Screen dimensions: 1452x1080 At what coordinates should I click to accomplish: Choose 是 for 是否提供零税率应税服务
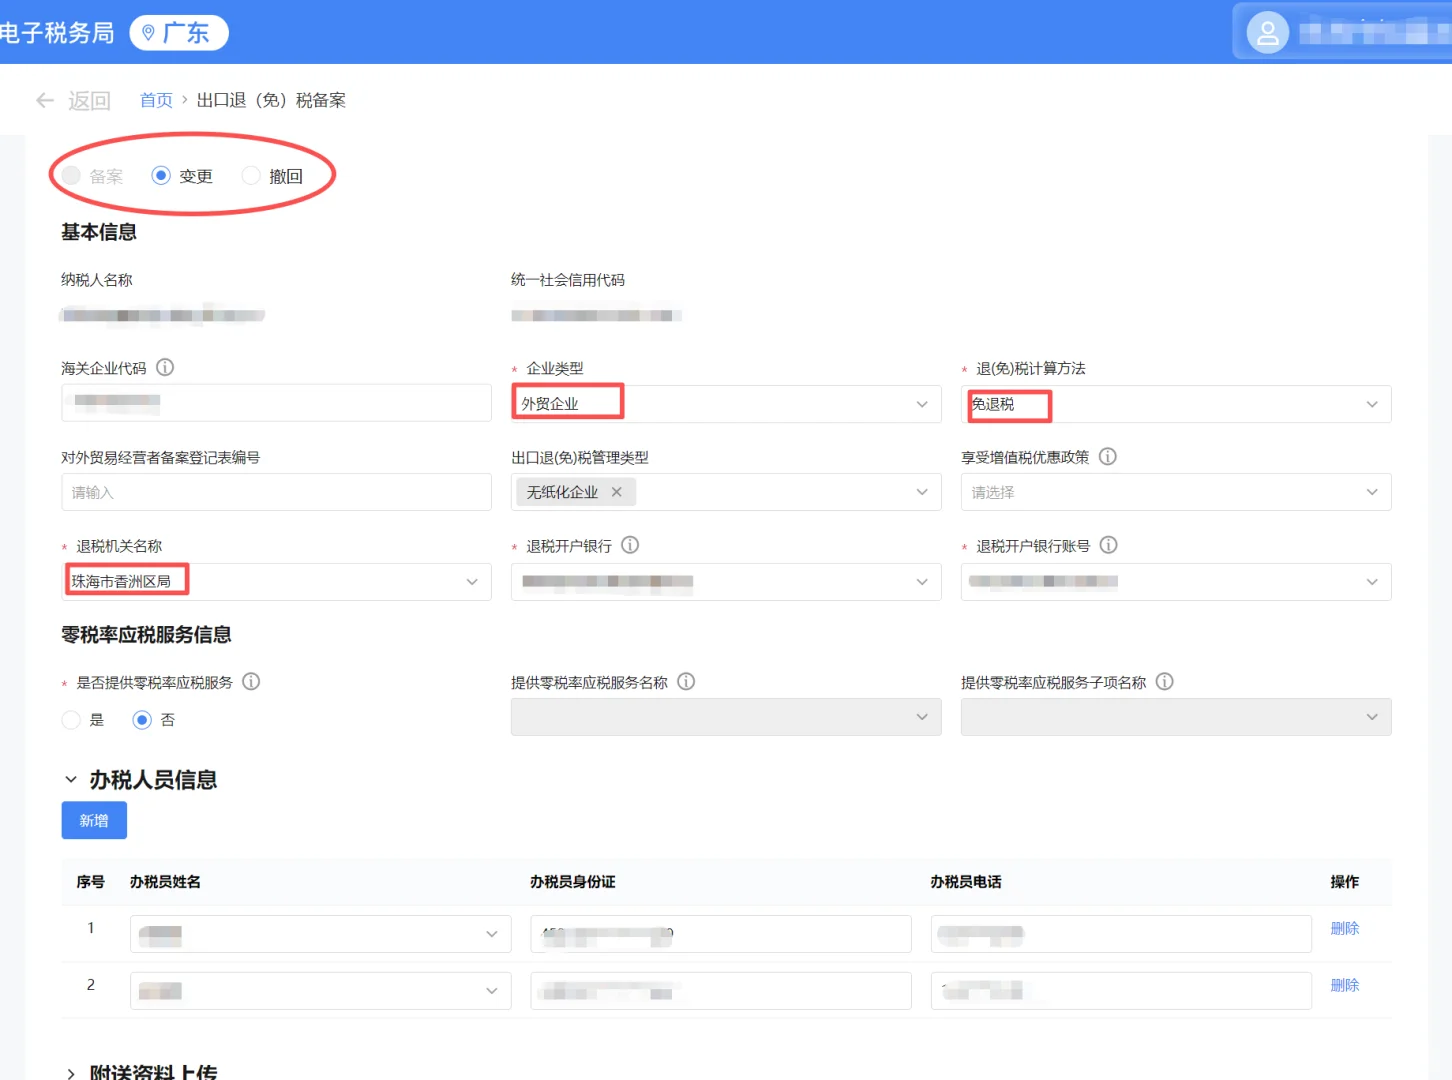pos(71,719)
